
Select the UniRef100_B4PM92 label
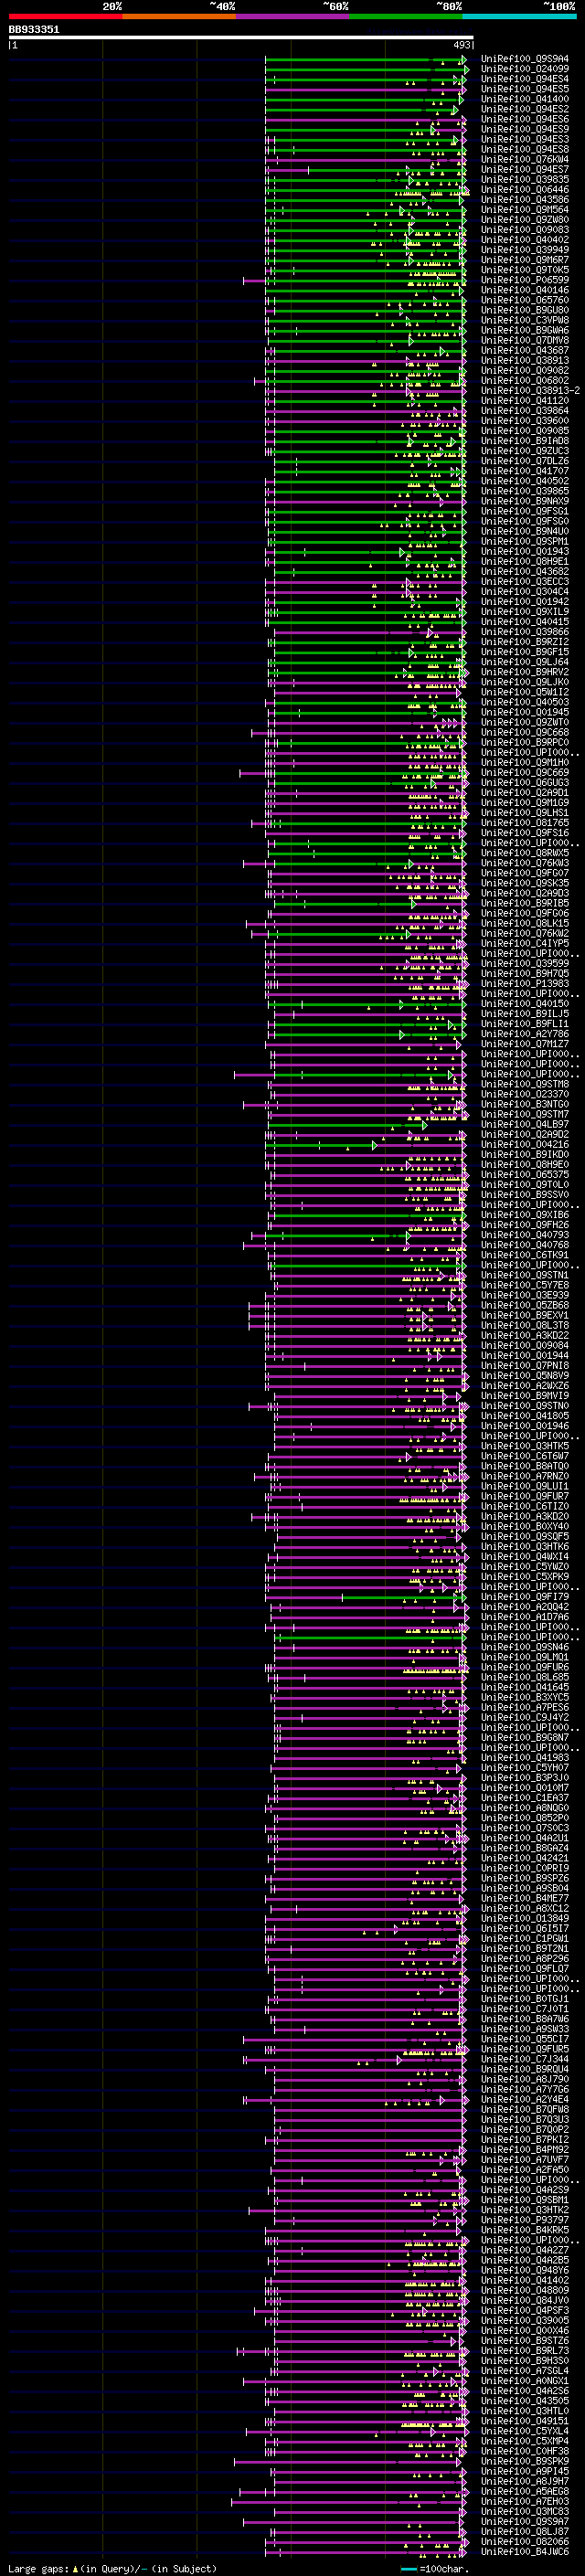tap(525, 2149)
